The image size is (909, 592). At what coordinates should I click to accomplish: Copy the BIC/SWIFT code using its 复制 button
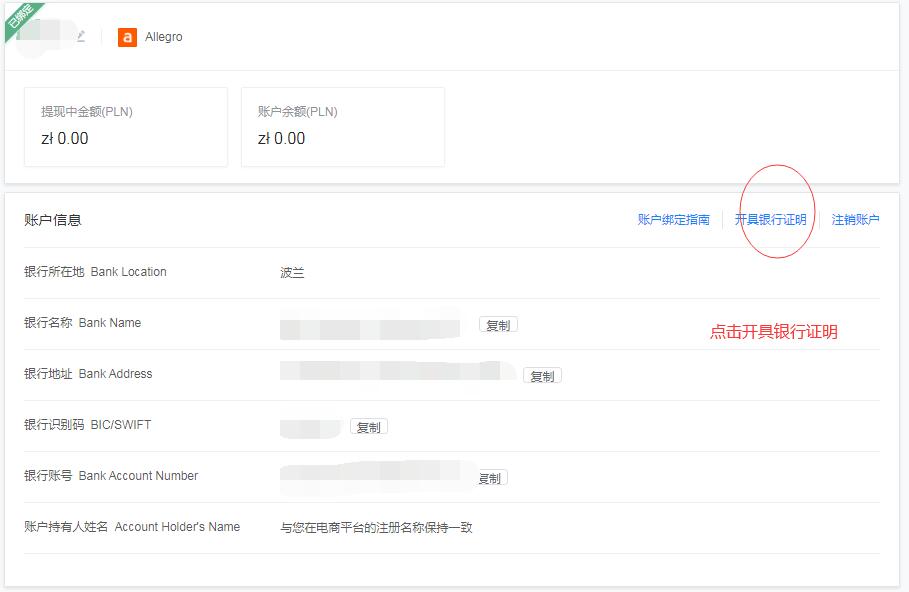(x=369, y=425)
